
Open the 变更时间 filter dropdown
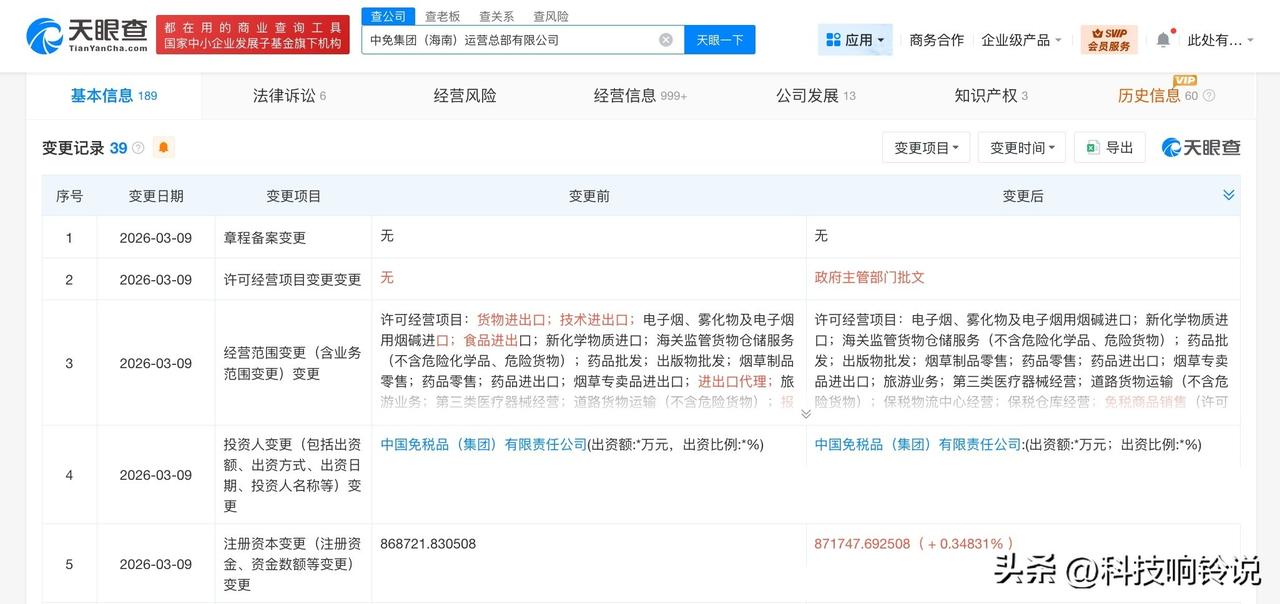pyautogui.click(x=1022, y=148)
